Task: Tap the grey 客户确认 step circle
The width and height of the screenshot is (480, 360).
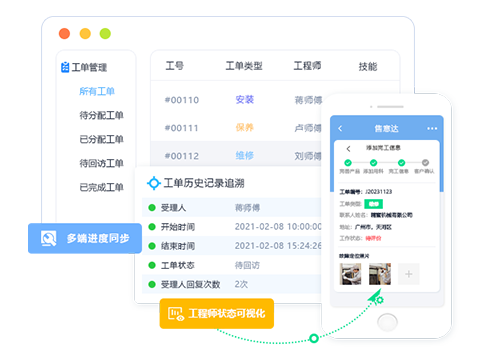Action: (x=425, y=163)
